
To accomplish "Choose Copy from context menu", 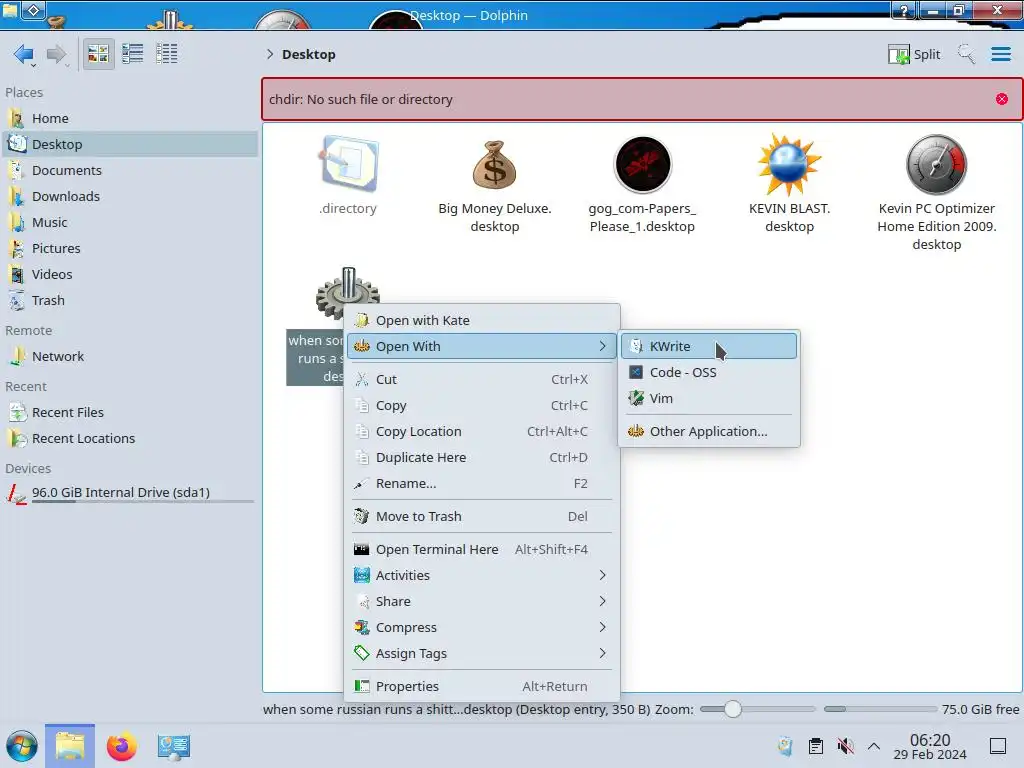I will pyautogui.click(x=482, y=406).
